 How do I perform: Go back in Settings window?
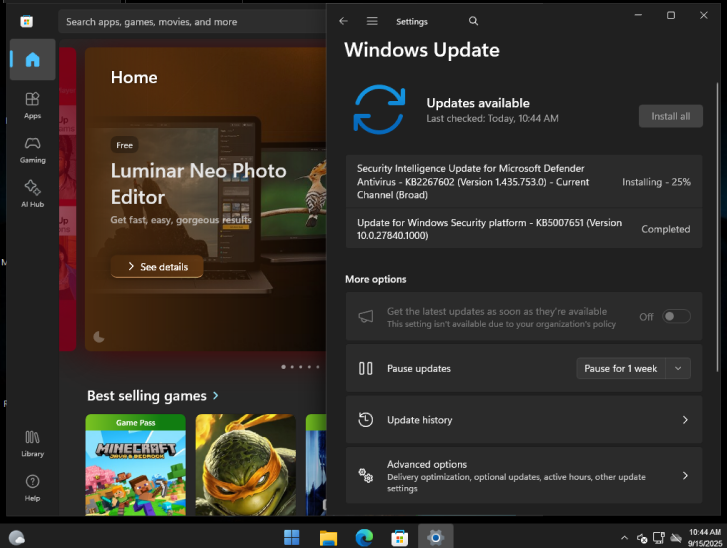point(343,21)
